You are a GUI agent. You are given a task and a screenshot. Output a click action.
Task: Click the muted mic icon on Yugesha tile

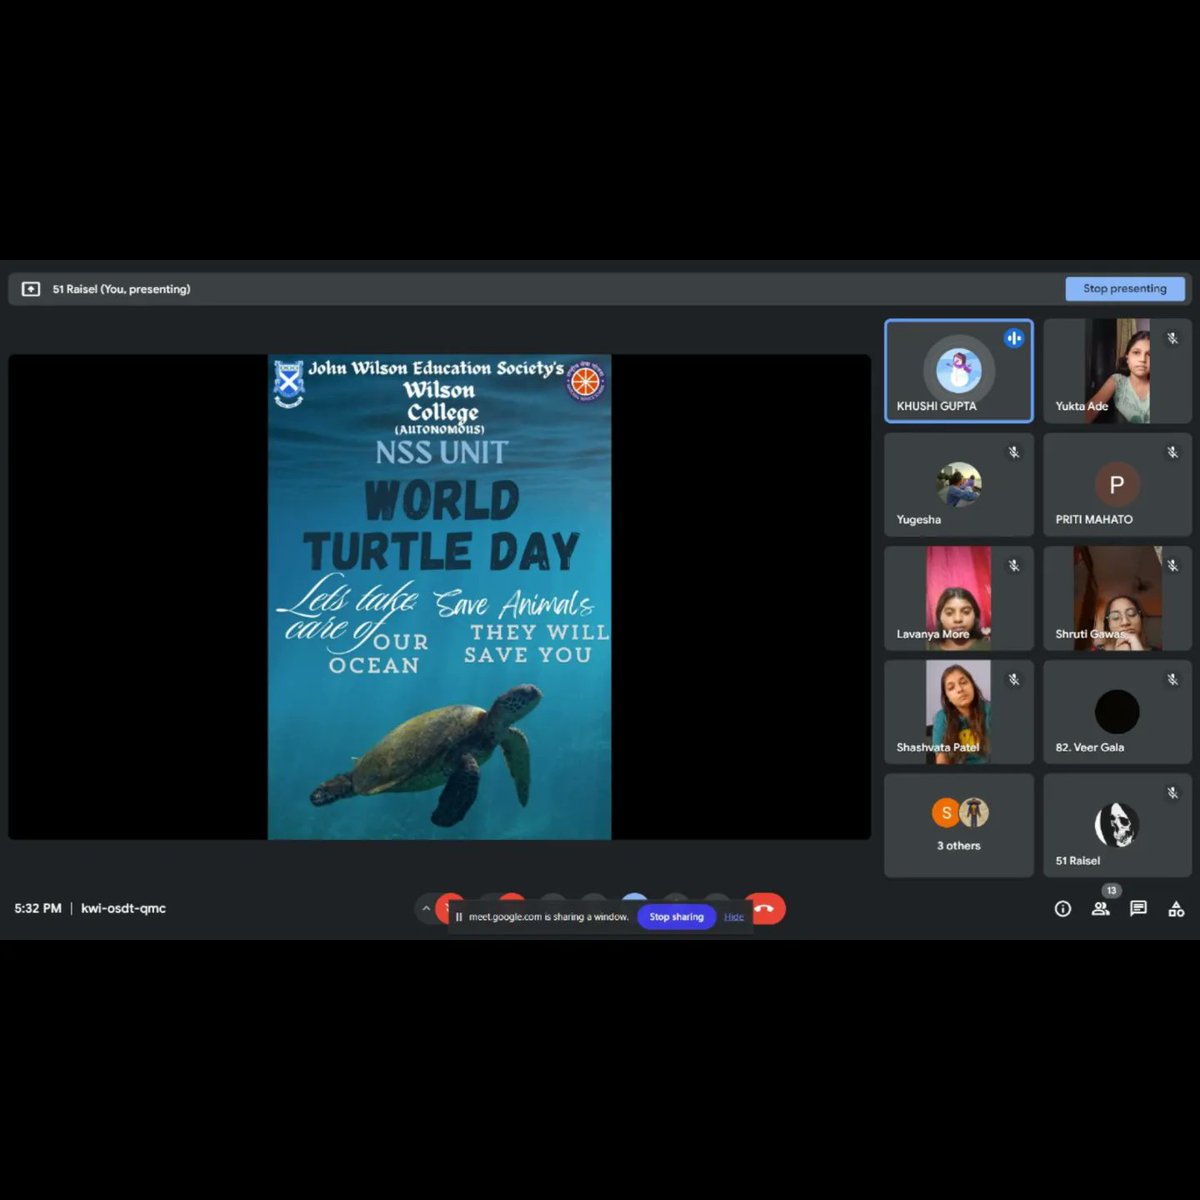click(1014, 452)
